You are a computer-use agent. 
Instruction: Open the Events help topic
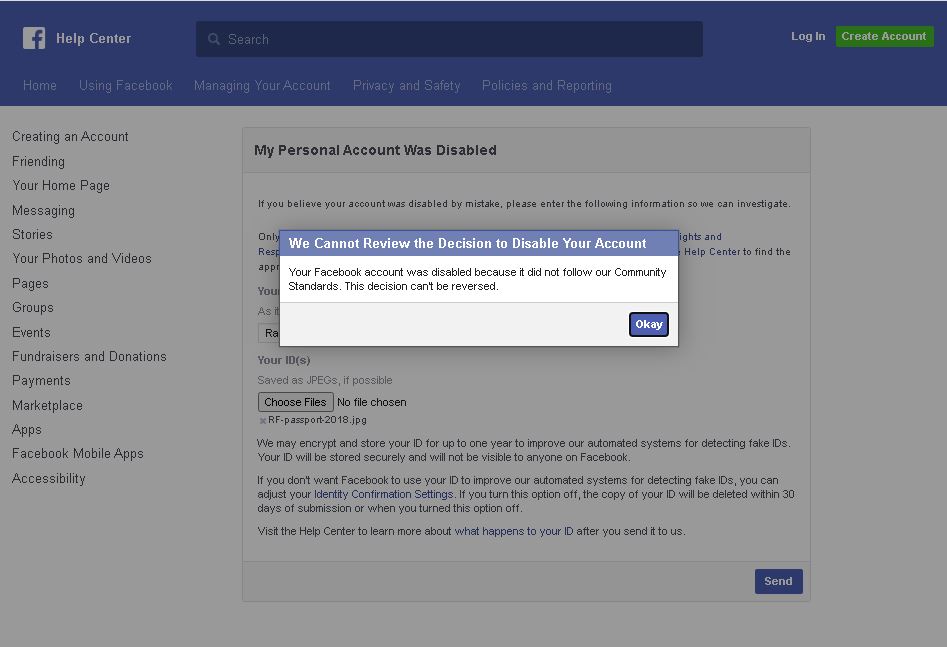(x=31, y=332)
